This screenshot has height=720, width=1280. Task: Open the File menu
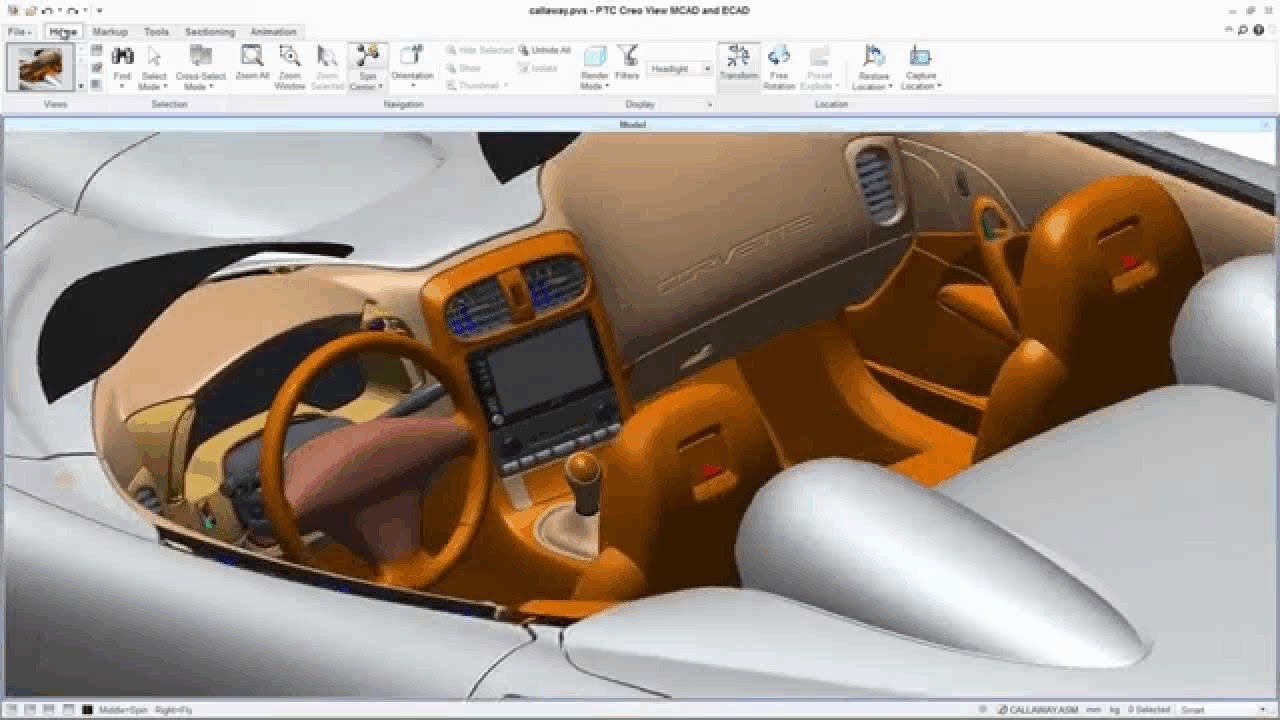[20, 32]
